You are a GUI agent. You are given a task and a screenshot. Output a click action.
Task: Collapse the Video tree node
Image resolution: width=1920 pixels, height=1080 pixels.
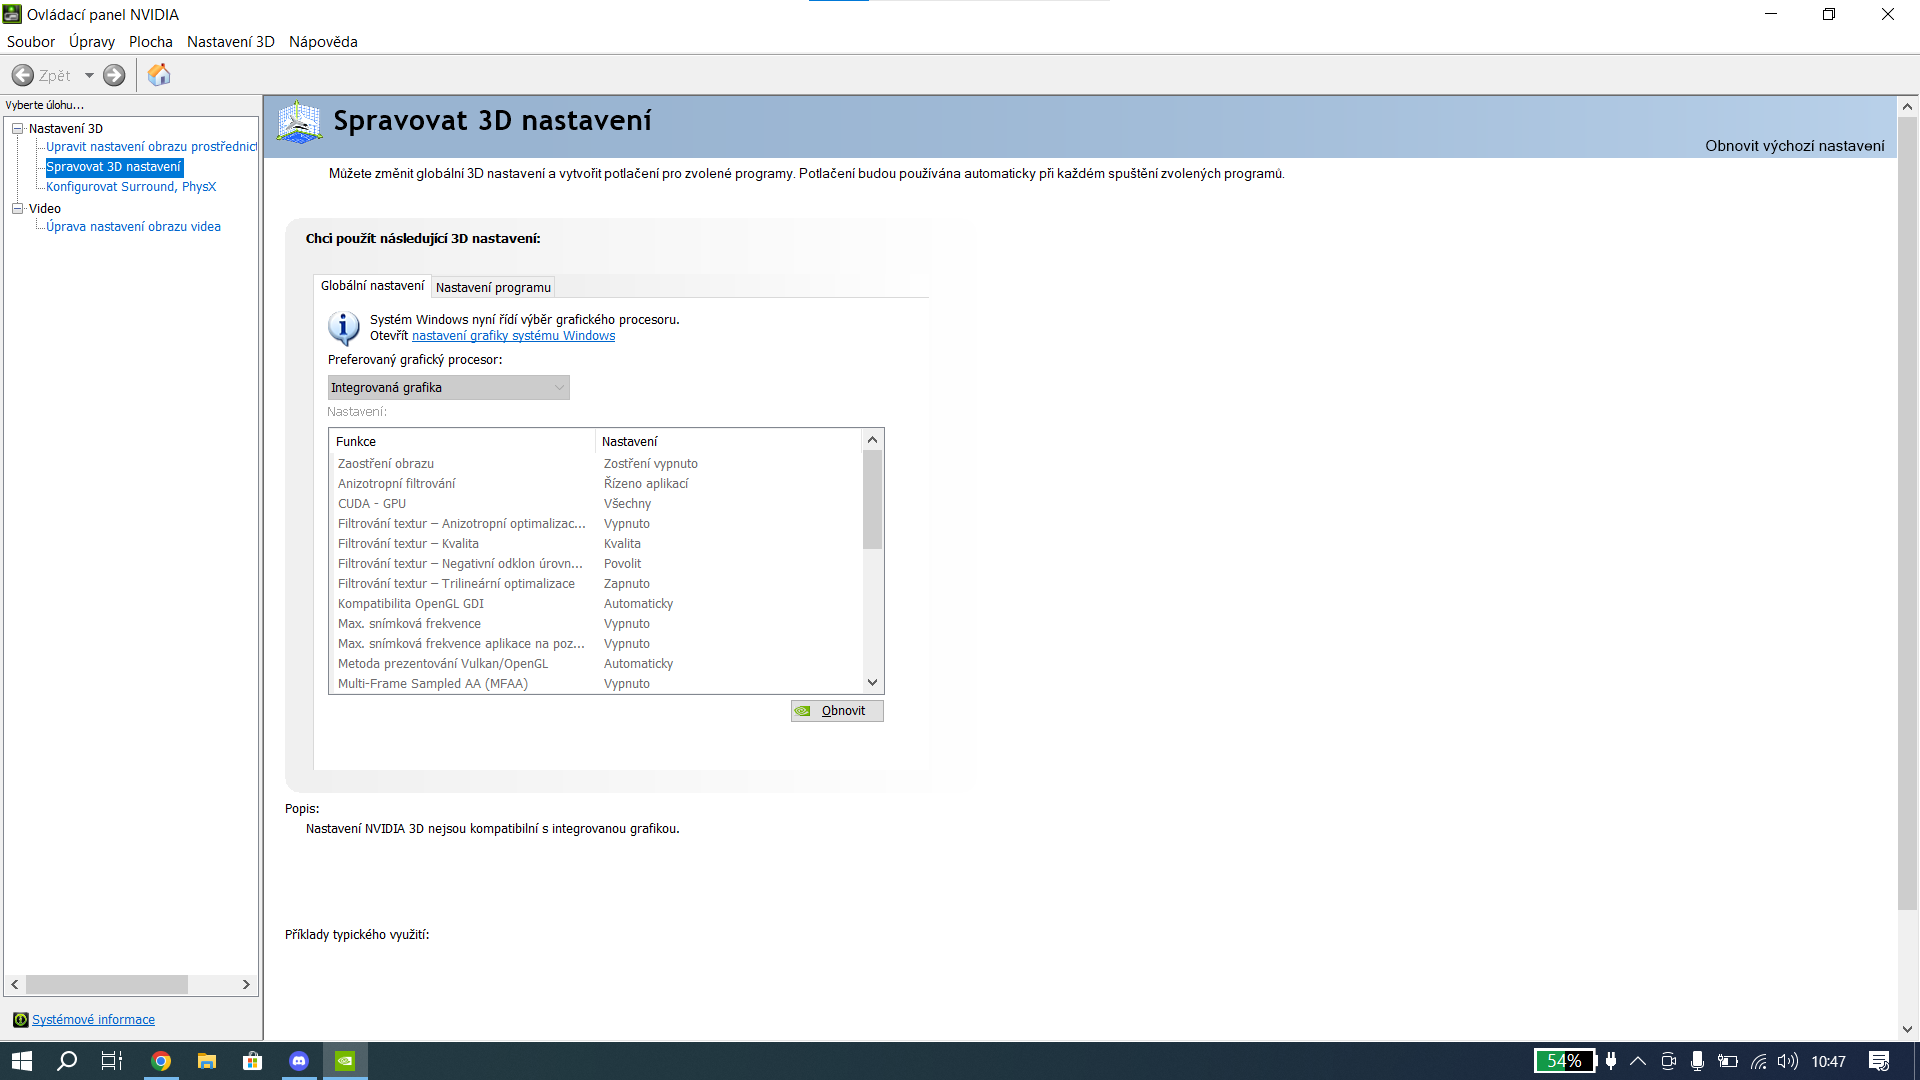coord(17,208)
